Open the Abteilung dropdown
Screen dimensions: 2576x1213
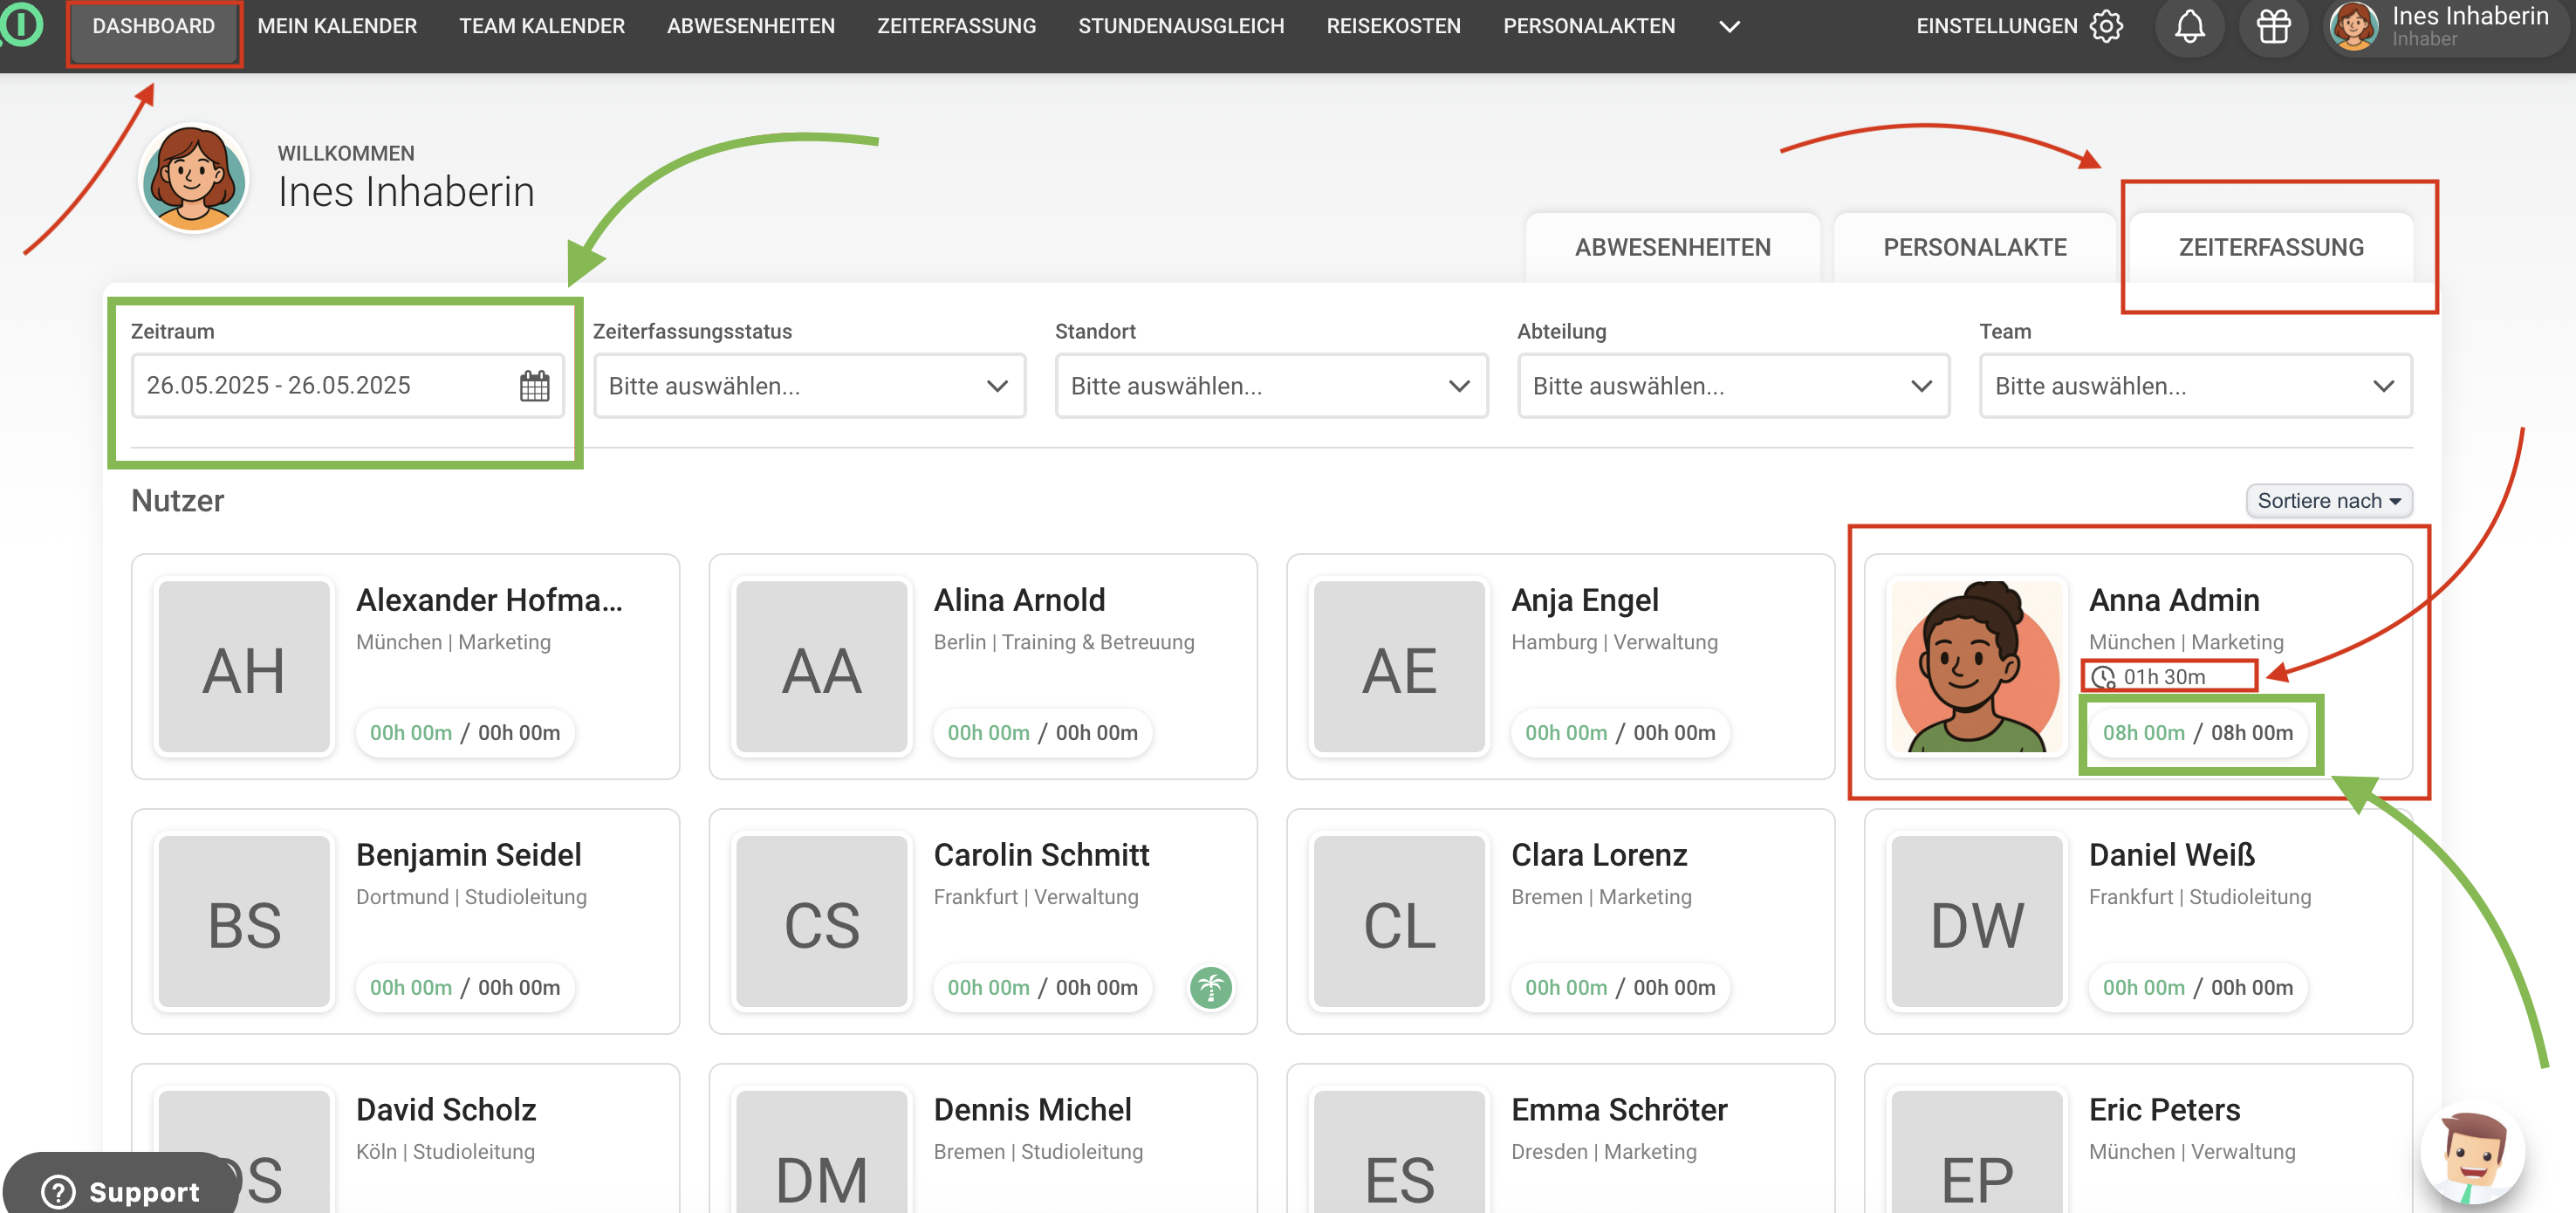[x=1733, y=386]
